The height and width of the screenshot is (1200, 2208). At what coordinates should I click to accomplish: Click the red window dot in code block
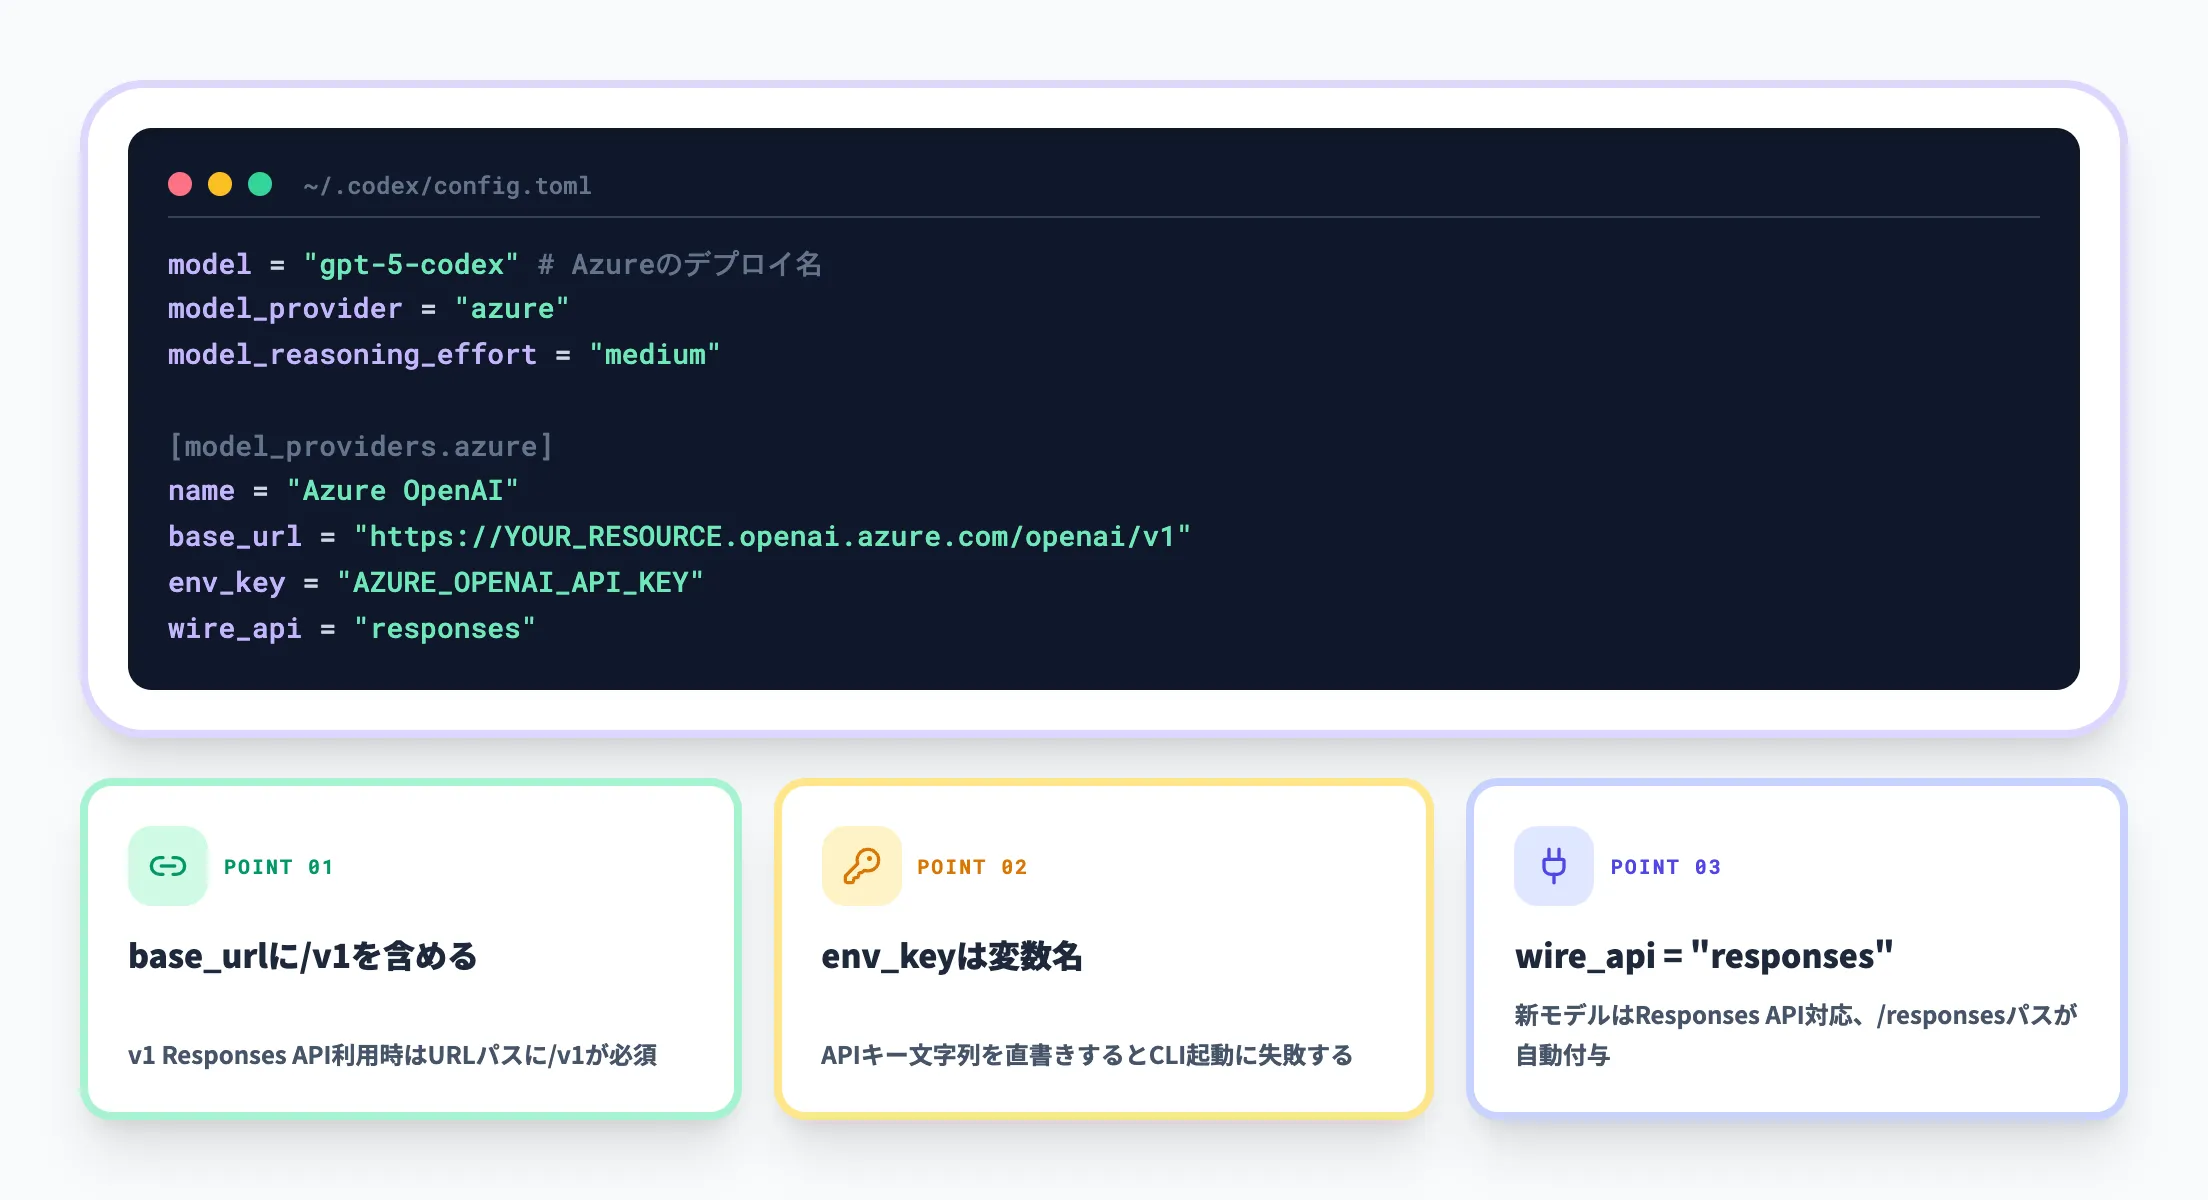pos(180,184)
